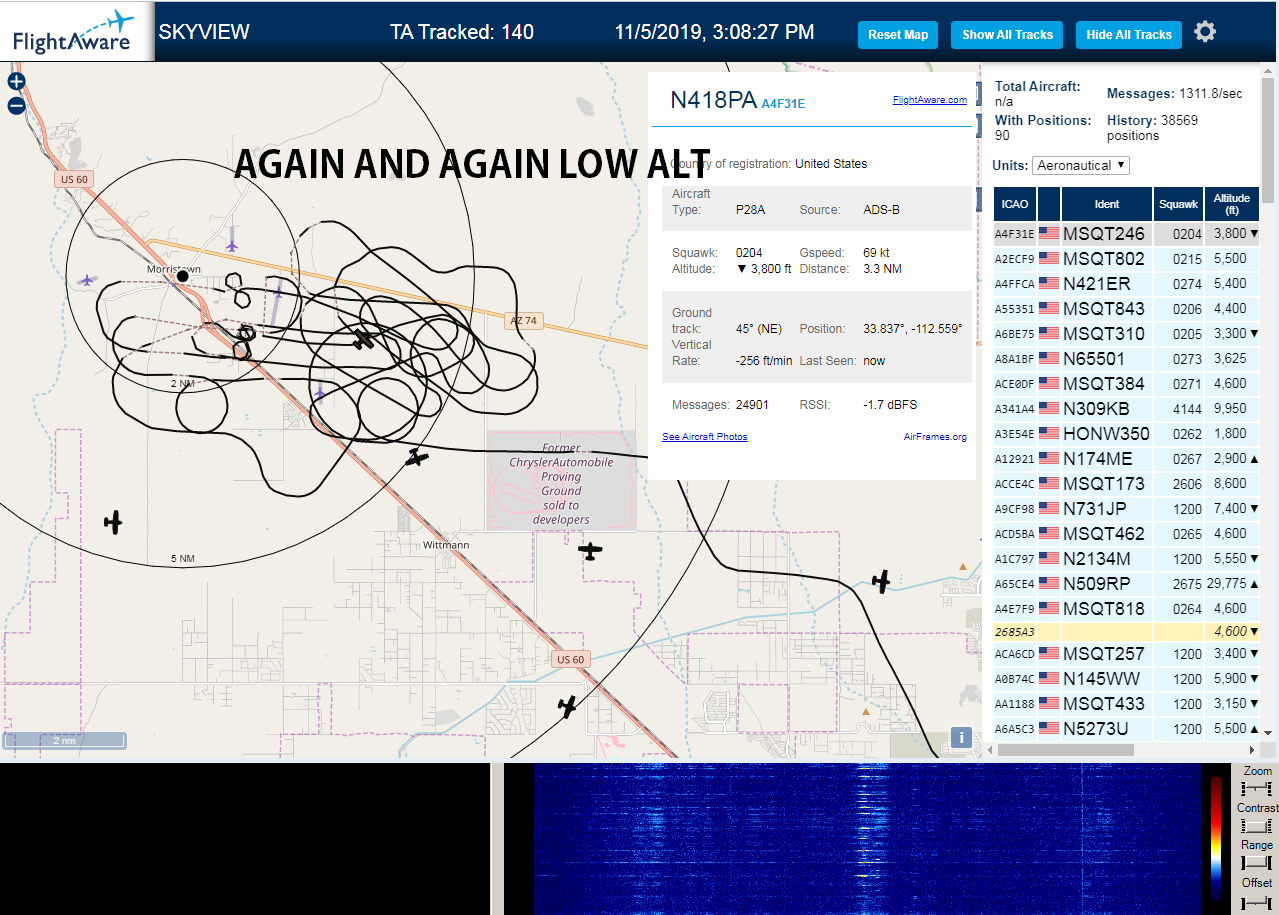Select the purple aircraft west of Morristown

point(87,281)
